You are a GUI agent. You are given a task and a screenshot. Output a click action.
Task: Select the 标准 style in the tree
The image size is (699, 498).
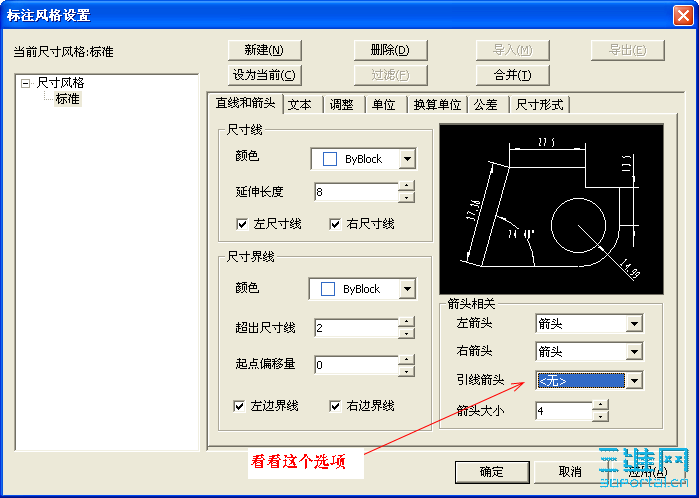pos(68,99)
